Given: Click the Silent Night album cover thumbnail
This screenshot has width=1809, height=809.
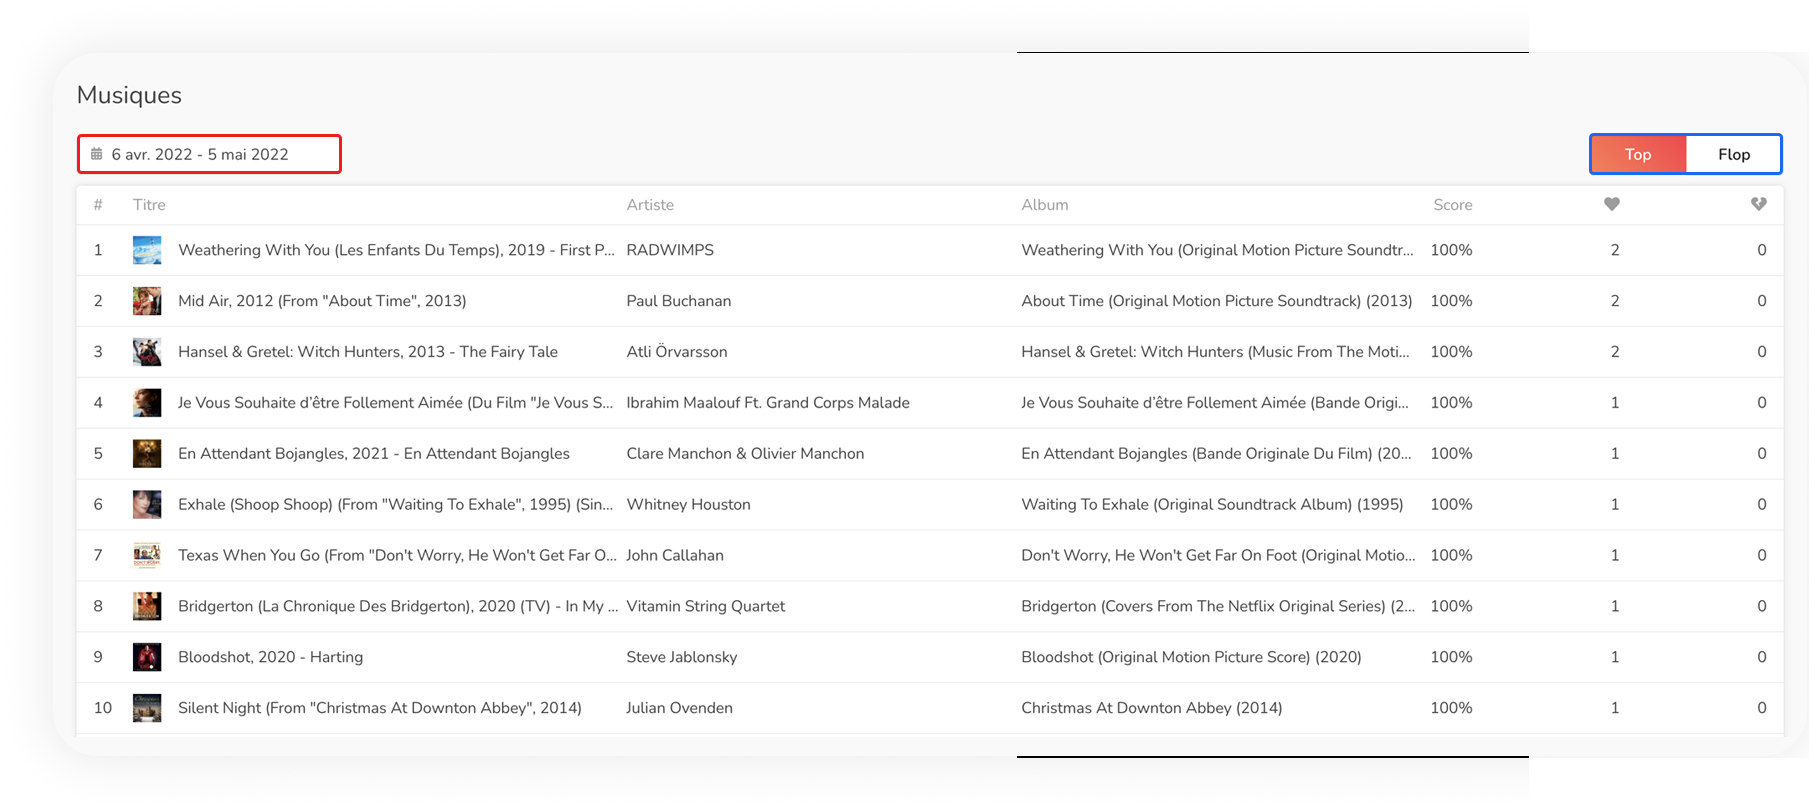Looking at the screenshot, I should pyautogui.click(x=147, y=708).
